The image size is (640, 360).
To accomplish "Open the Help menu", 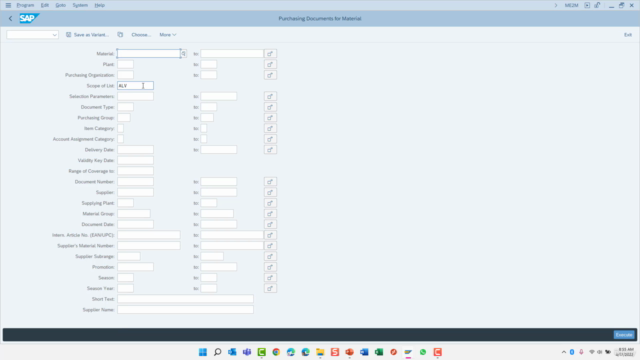I will (100, 5).
